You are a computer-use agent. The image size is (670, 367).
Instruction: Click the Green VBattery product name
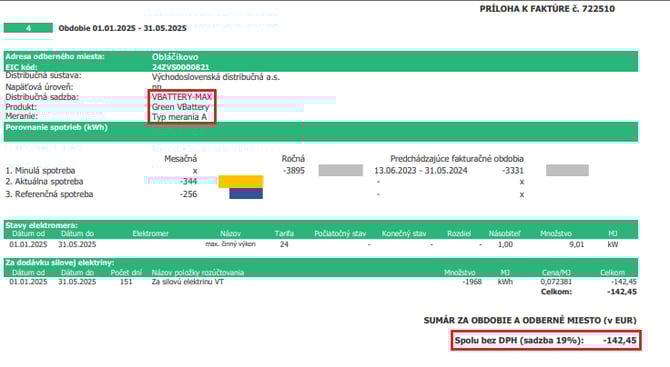click(x=180, y=107)
